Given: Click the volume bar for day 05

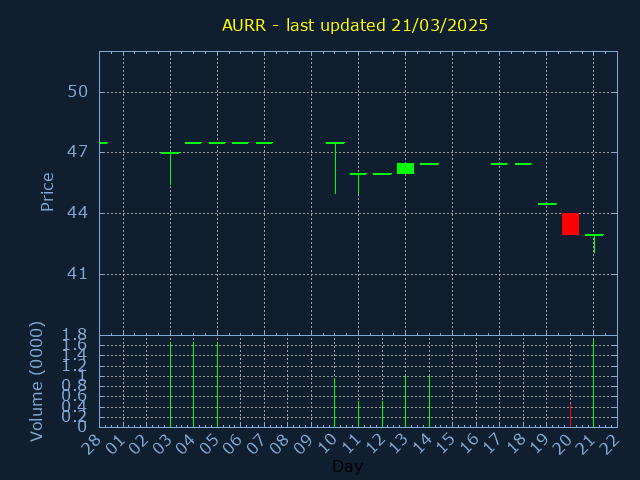Looking at the screenshot, I should [x=218, y=385].
